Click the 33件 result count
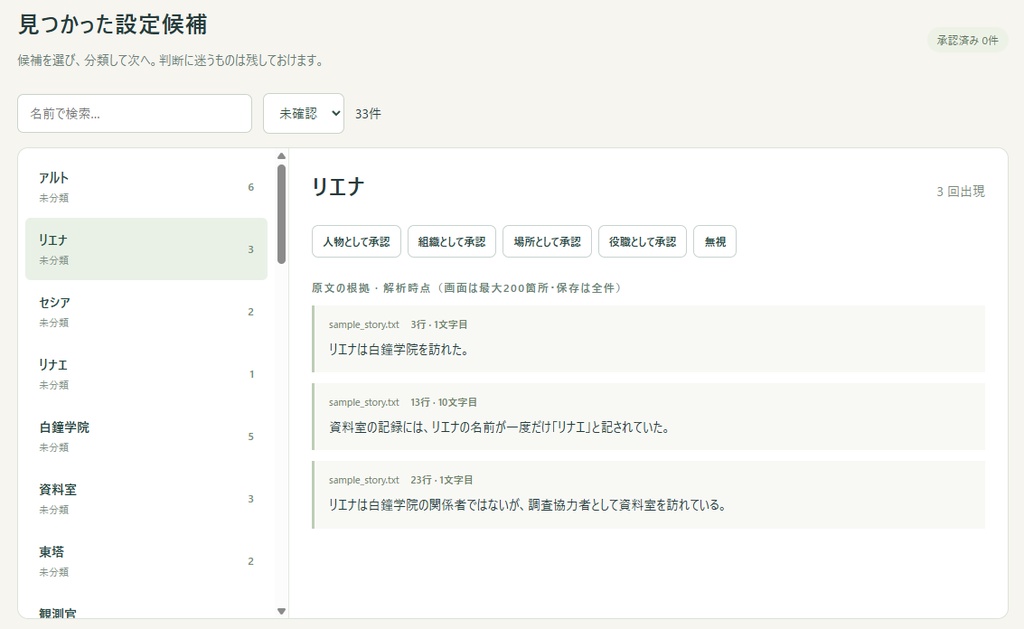The width and height of the screenshot is (1024, 629). 368,114
